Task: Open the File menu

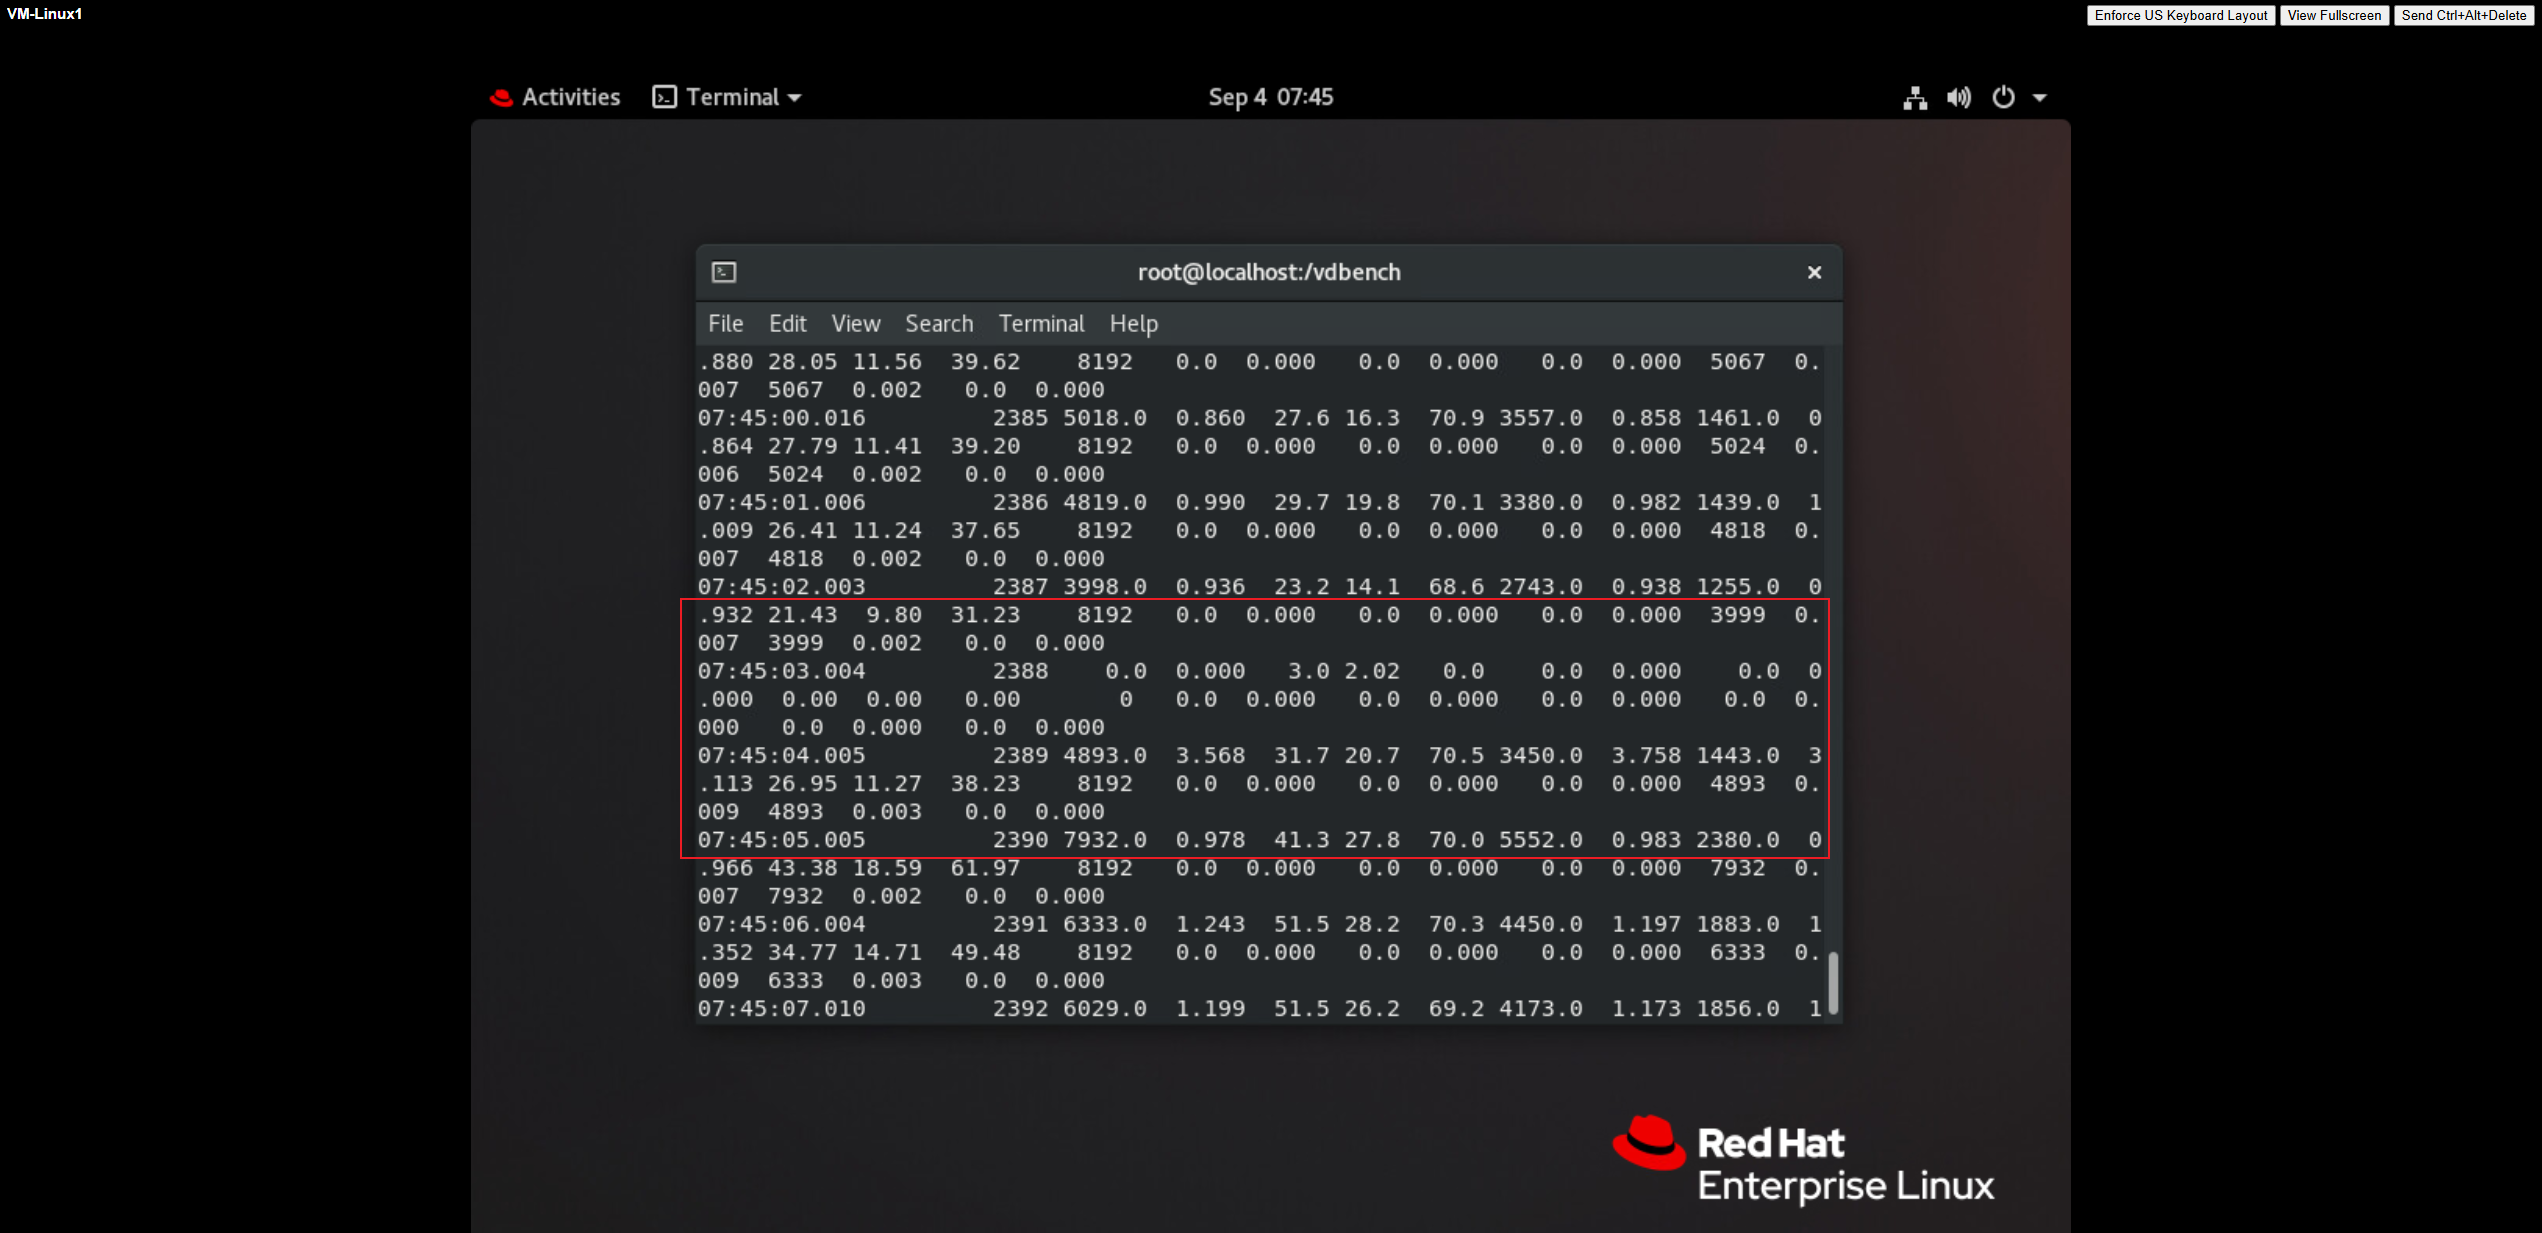Action: pyautogui.click(x=725, y=324)
